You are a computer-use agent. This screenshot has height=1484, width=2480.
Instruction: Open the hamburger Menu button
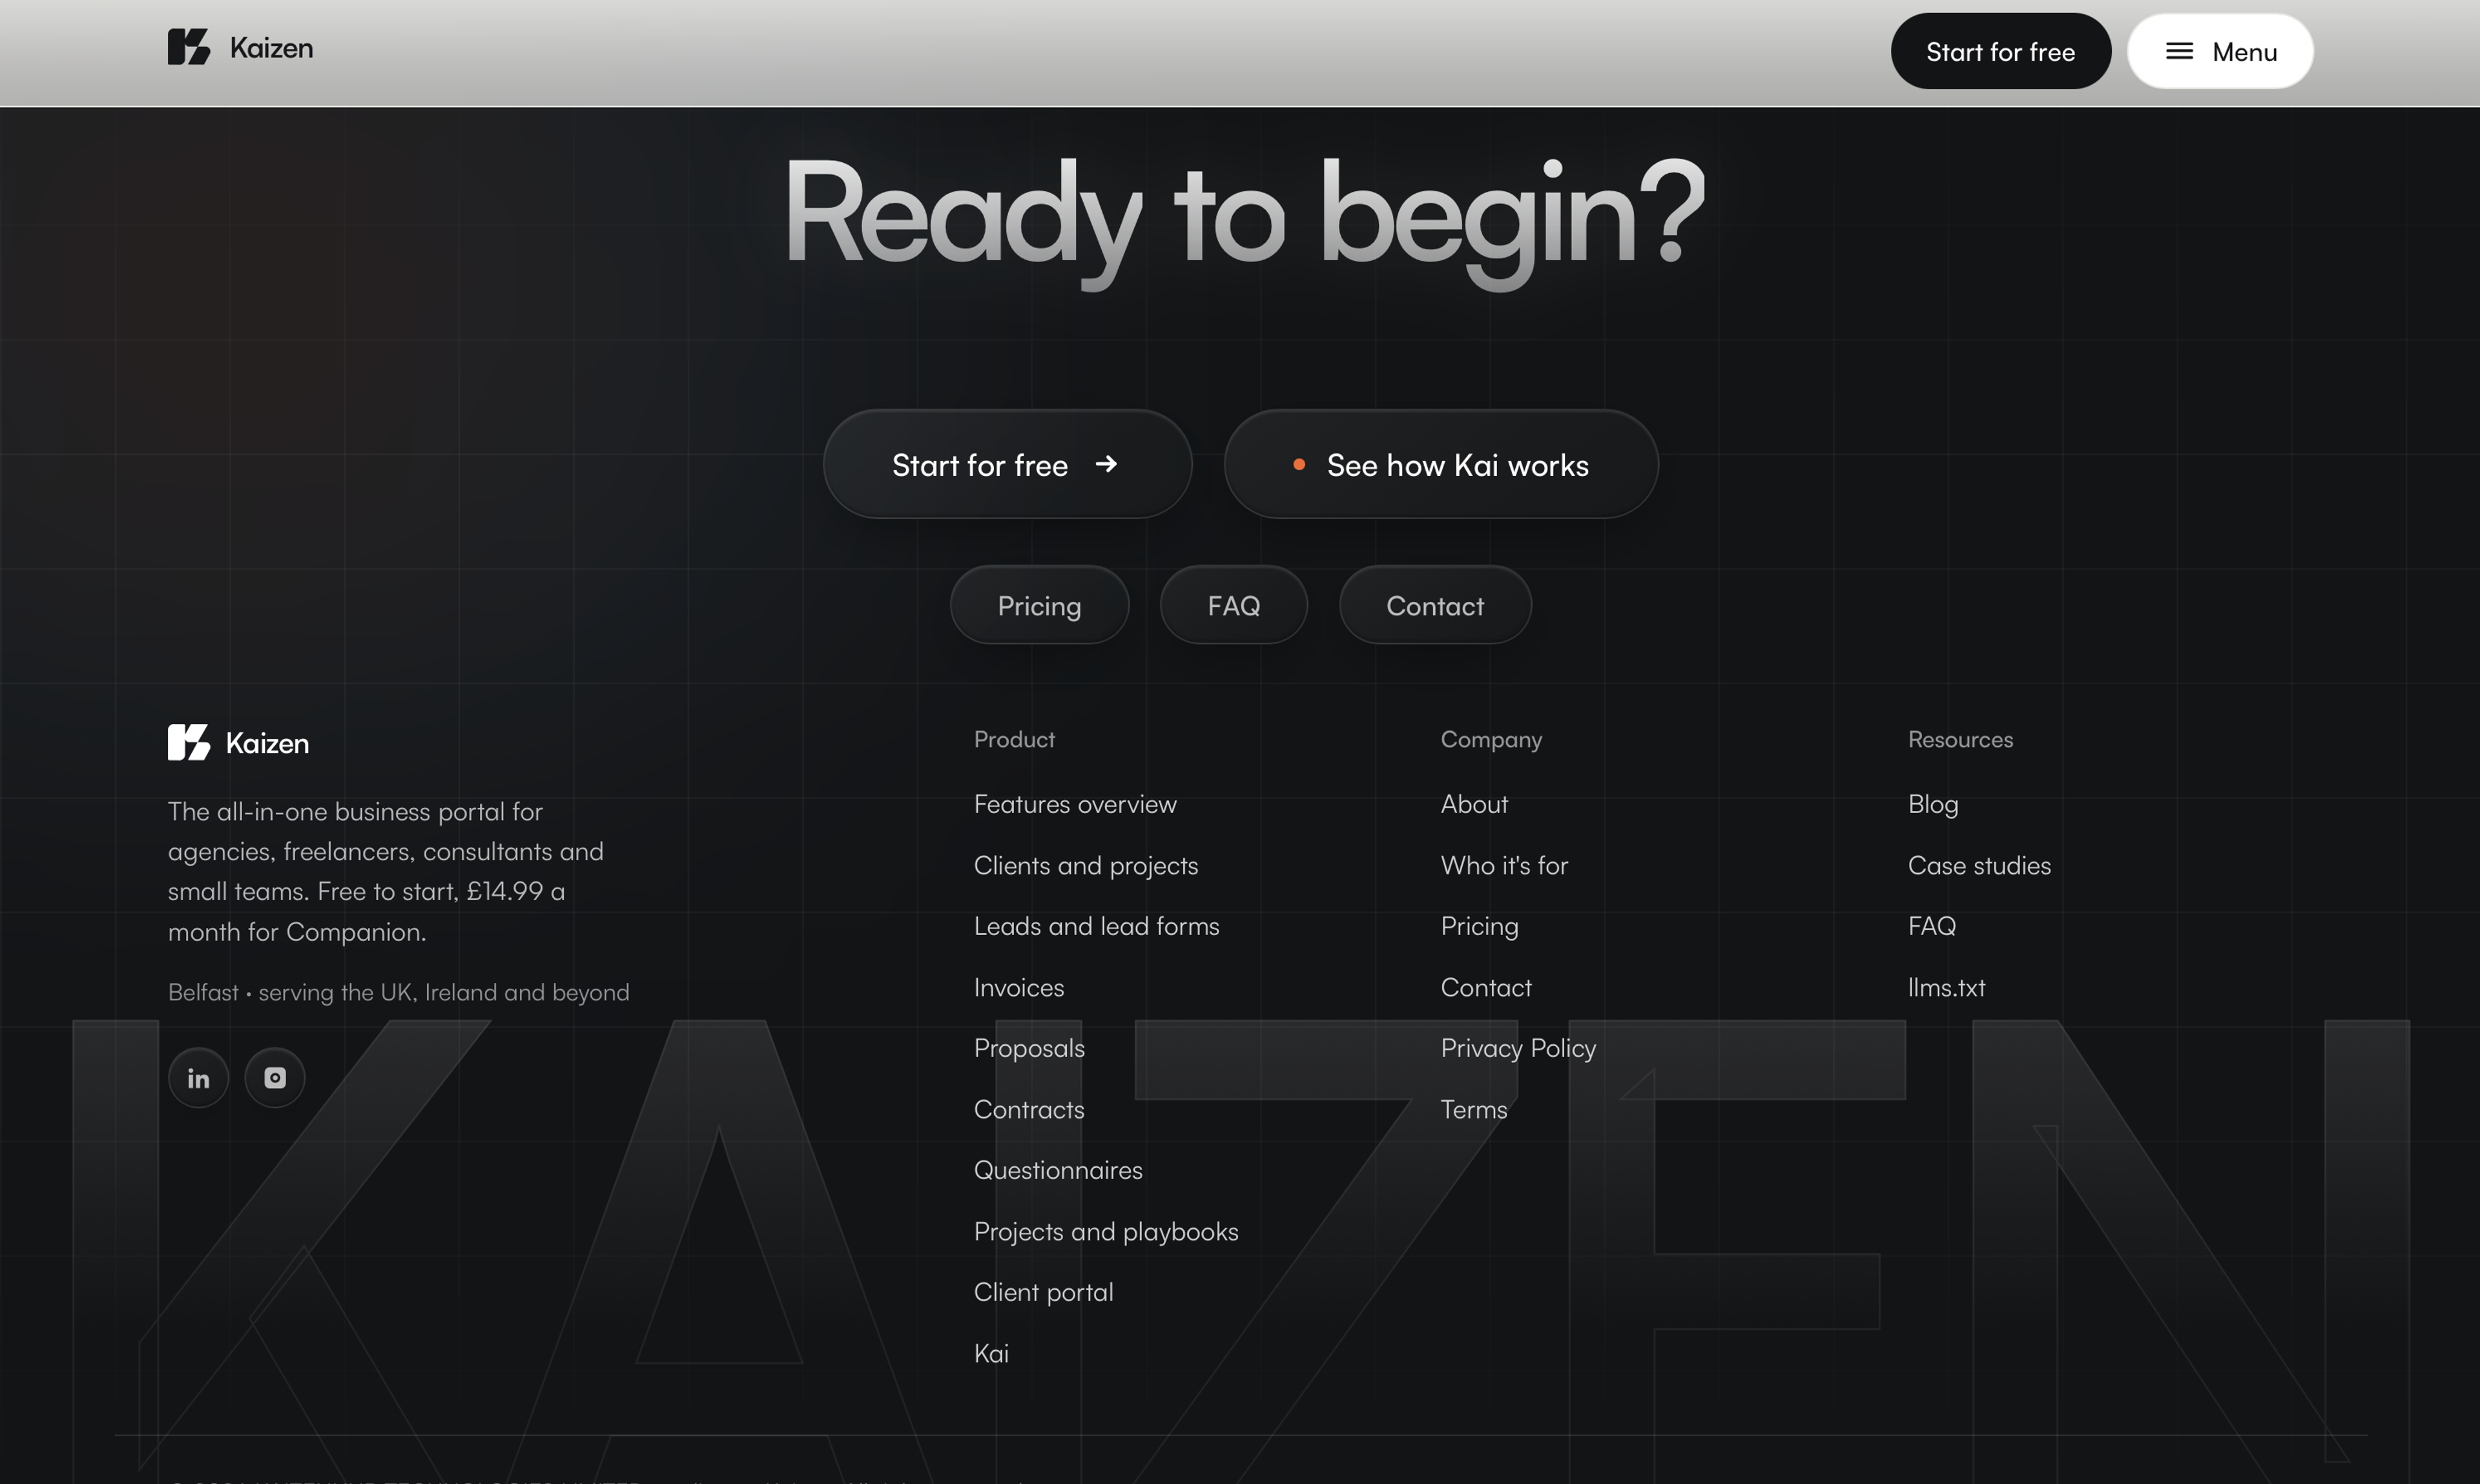click(2220, 51)
